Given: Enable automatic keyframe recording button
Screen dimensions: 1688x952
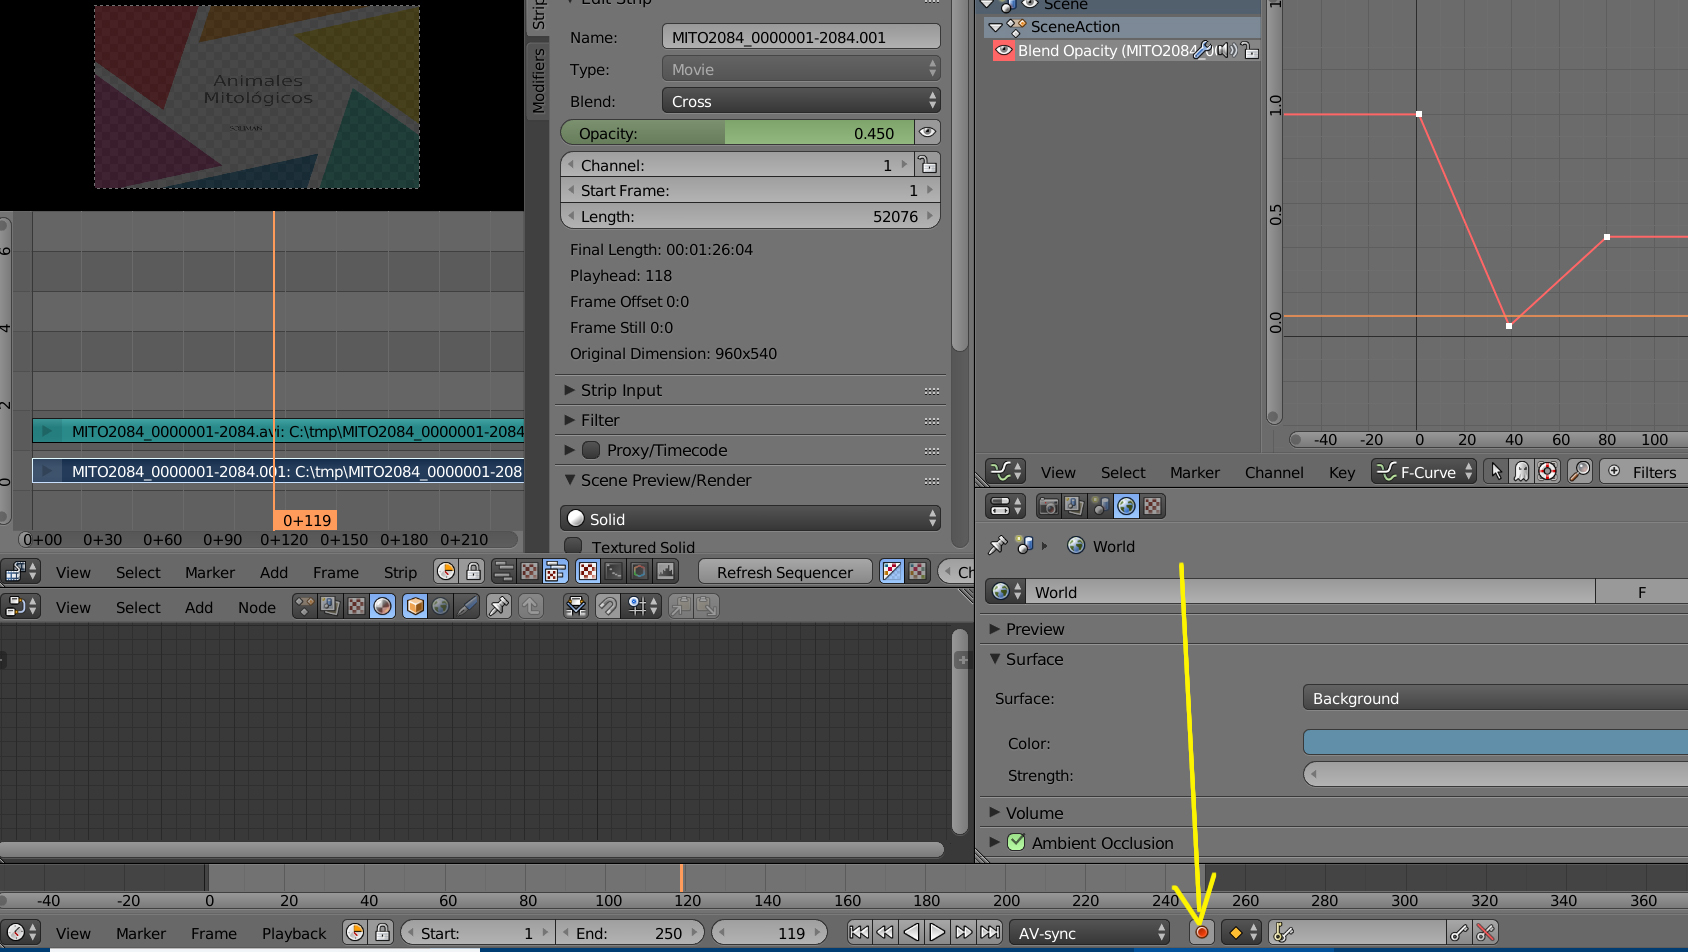Looking at the screenshot, I should tap(1201, 932).
